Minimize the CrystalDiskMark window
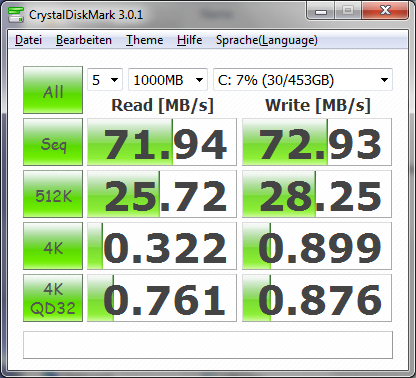This screenshot has height=378, width=416. tap(321, 11)
